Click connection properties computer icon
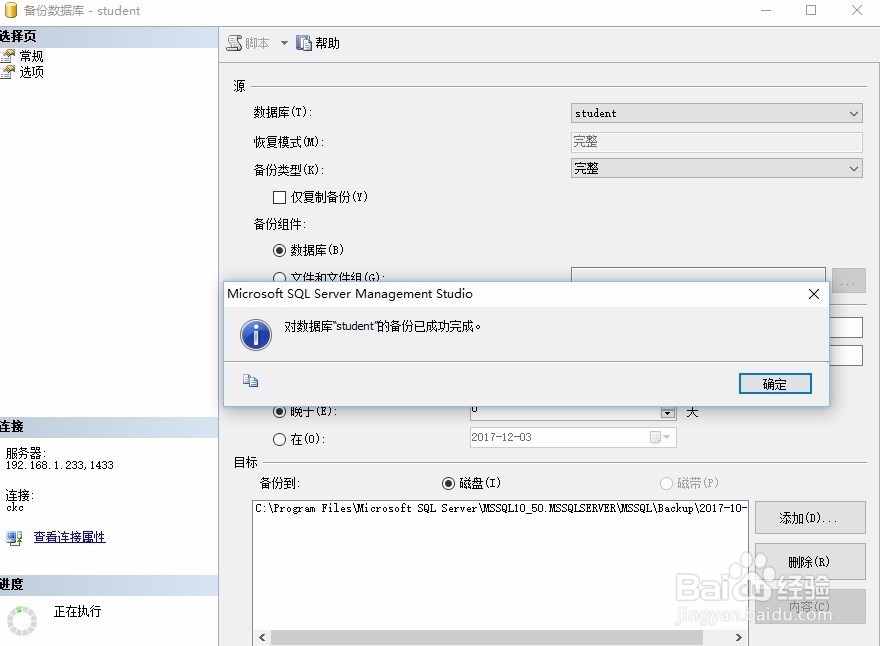 tap(14, 538)
